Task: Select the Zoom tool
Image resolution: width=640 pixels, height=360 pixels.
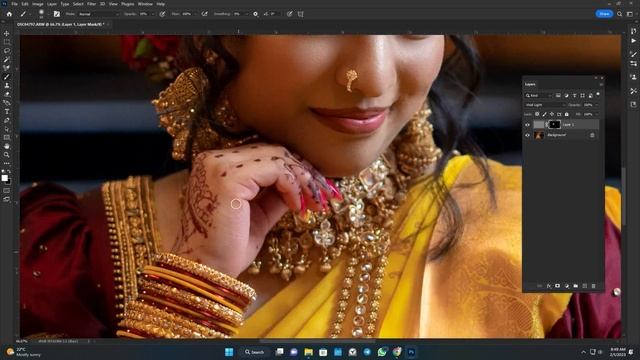Action: coord(7,155)
